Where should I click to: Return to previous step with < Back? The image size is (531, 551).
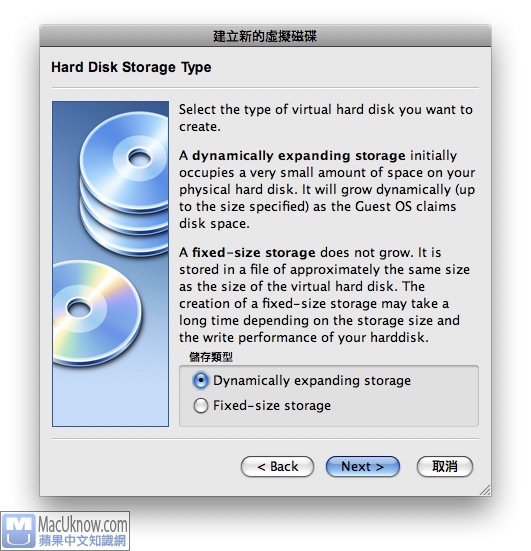point(277,467)
